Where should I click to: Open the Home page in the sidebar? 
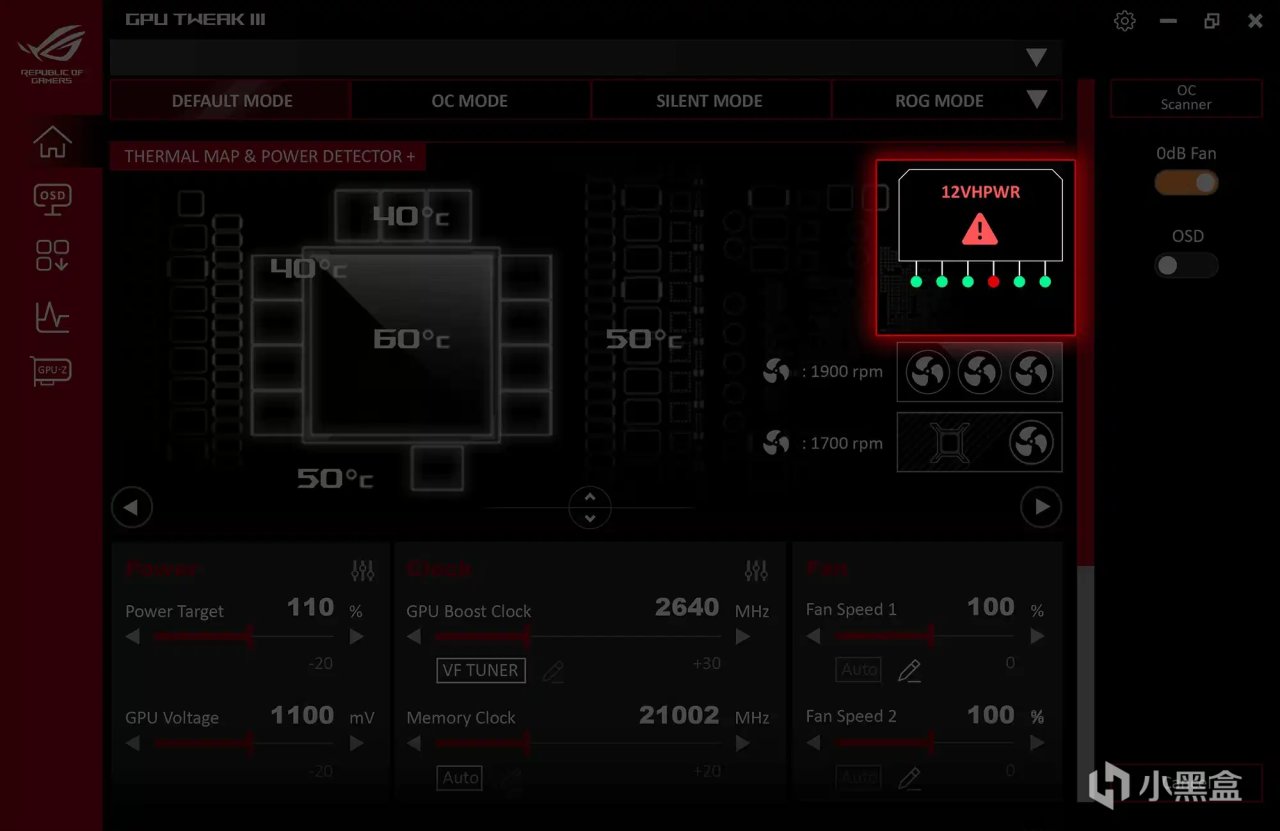click(x=52, y=142)
